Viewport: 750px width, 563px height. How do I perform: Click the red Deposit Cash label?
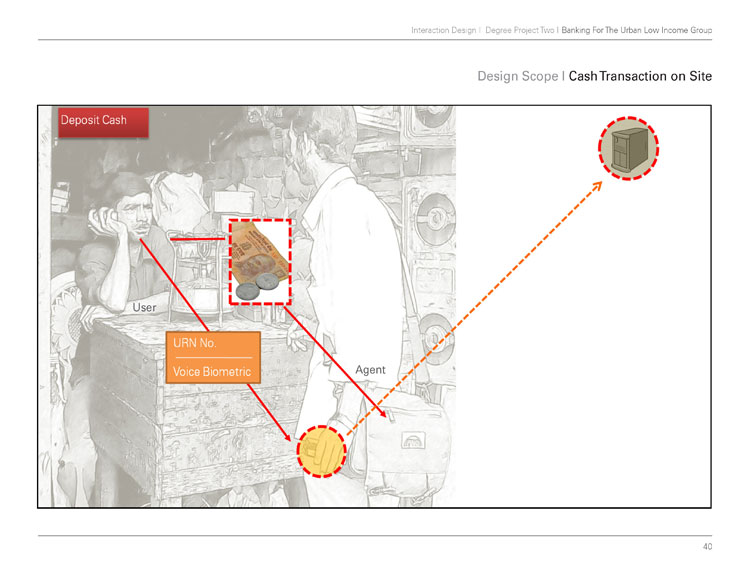tap(103, 122)
